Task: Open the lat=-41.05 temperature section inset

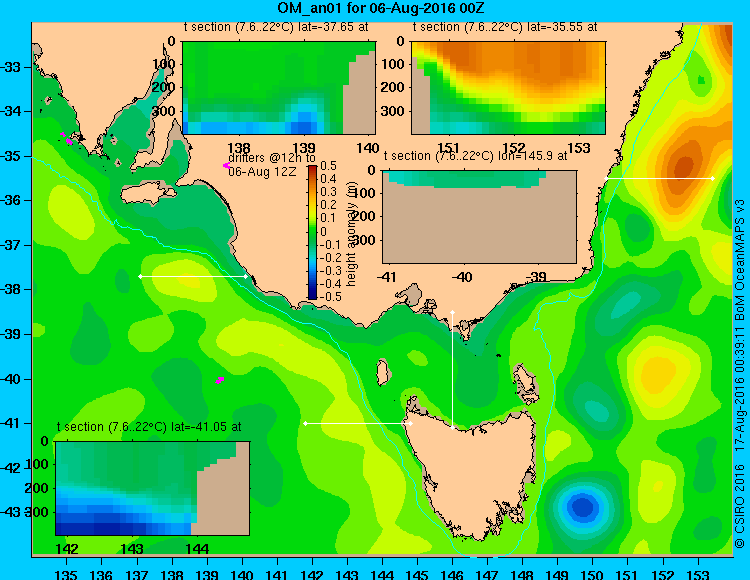Action: pos(153,488)
